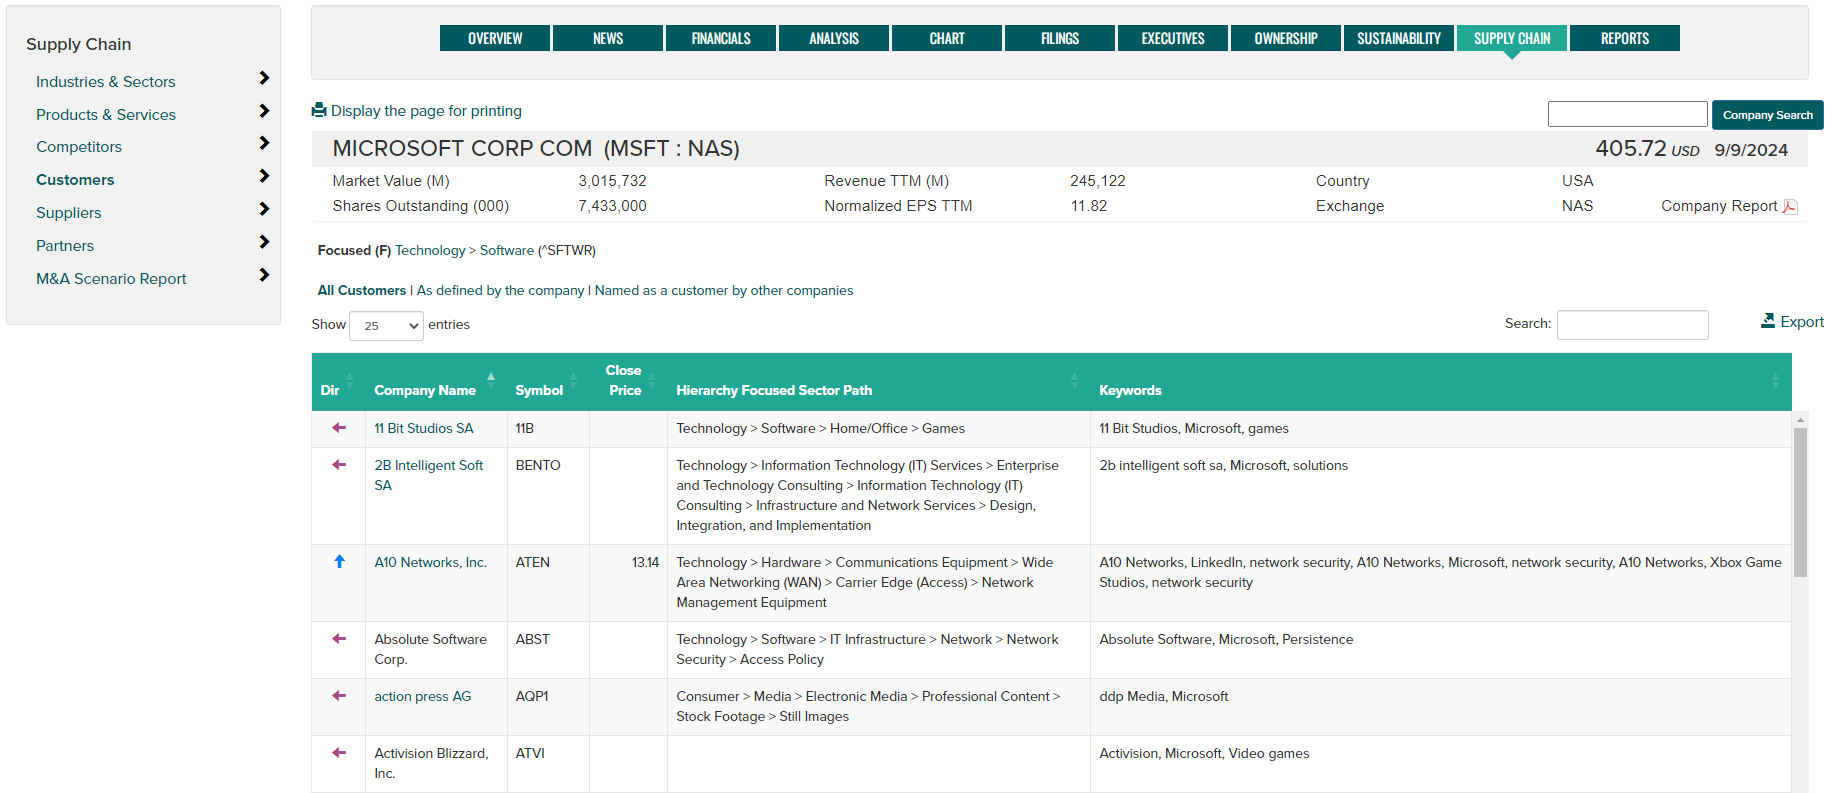
Task: Open the Overview tab
Action: [x=495, y=38]
